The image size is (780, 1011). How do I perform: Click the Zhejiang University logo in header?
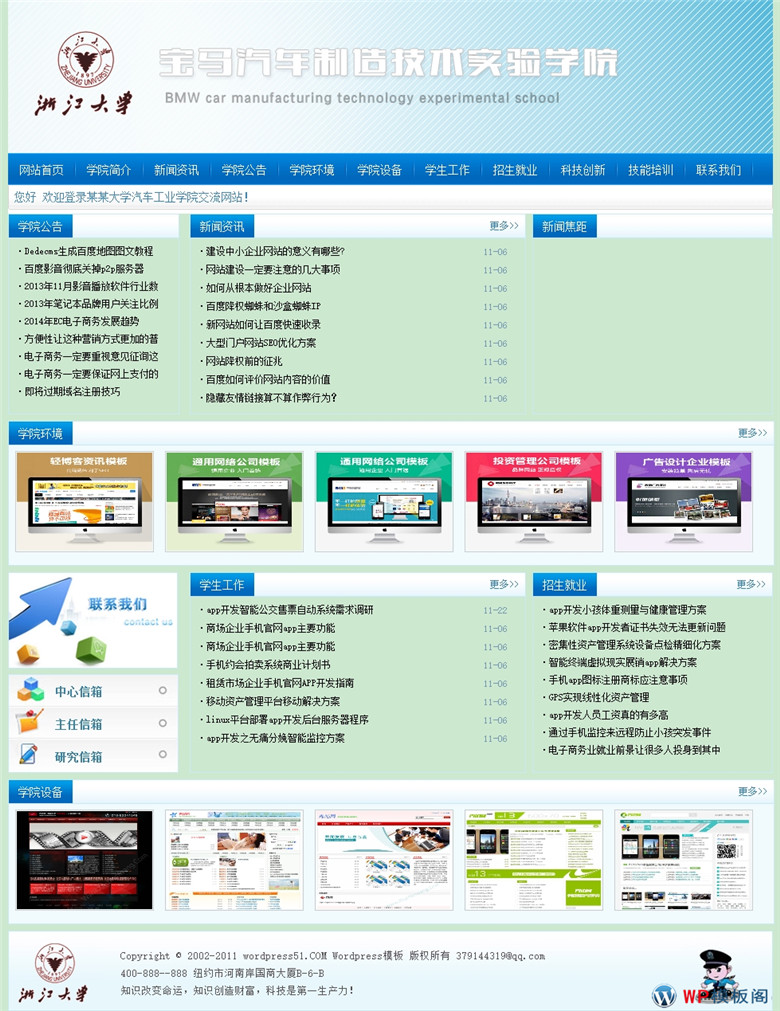click(84, 74)
